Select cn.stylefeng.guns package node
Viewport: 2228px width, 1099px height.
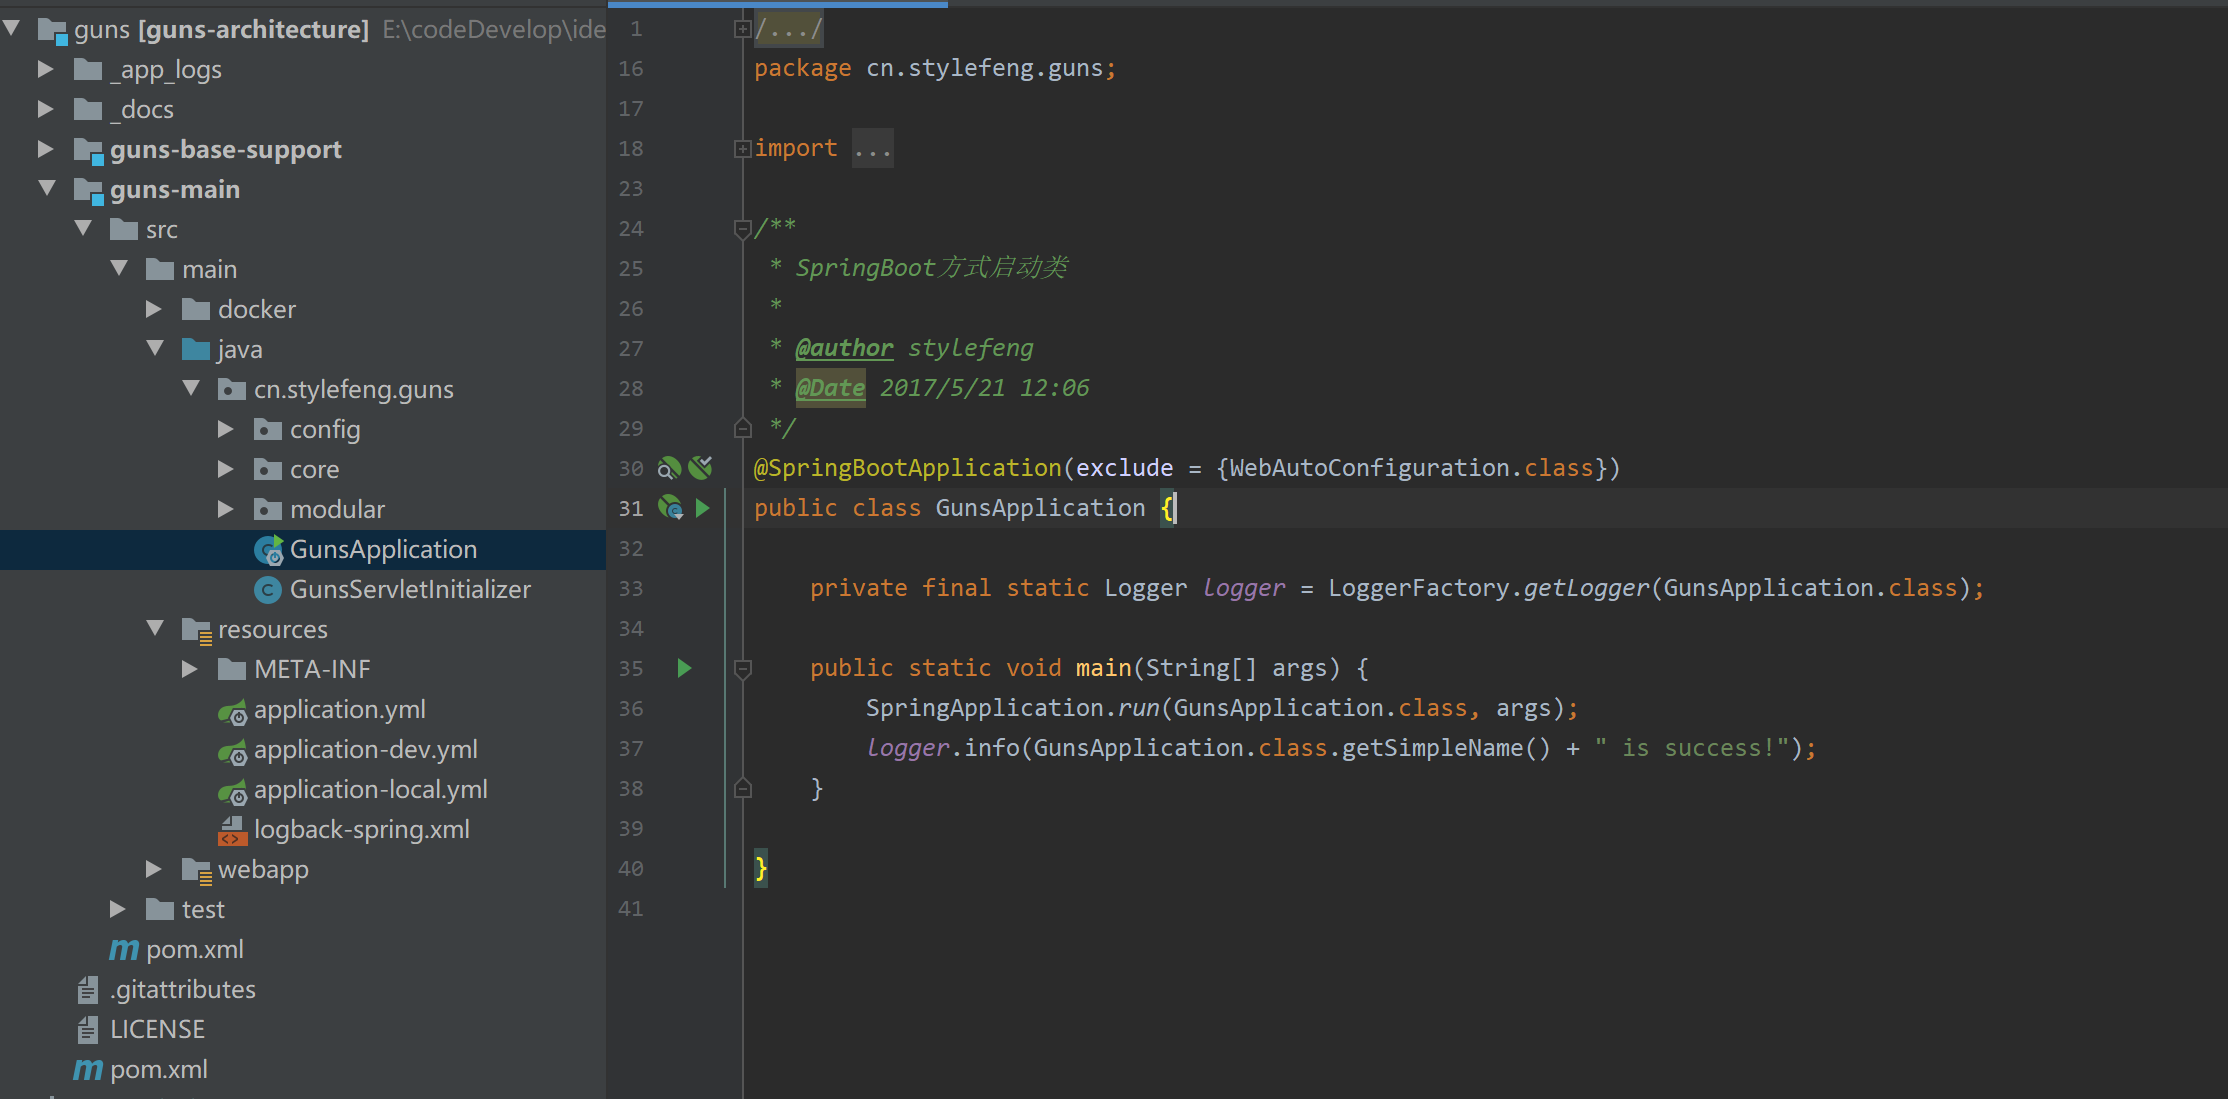point(353,389)
